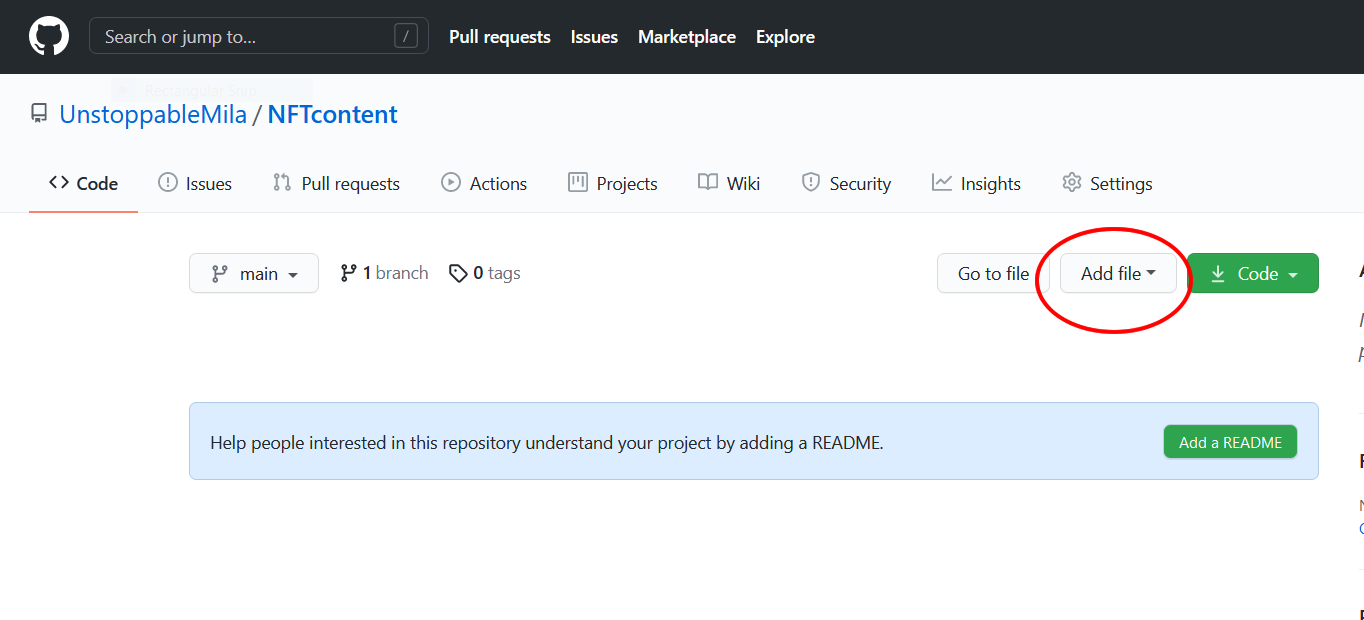The height and width of the screenshot is (620, 1364).
Task: Open the Wiki tab
Action: (x=729, y=183)
